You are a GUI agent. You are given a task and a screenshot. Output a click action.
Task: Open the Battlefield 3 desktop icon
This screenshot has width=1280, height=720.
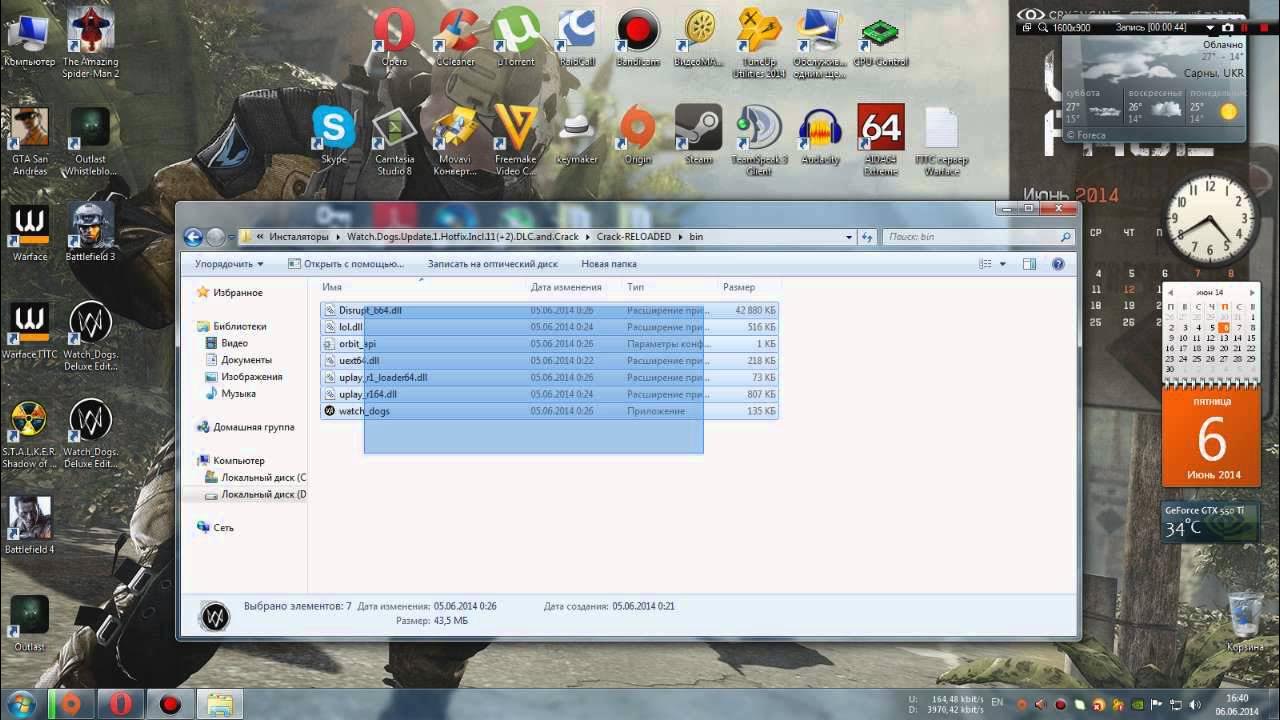click(x=90, y=232)
